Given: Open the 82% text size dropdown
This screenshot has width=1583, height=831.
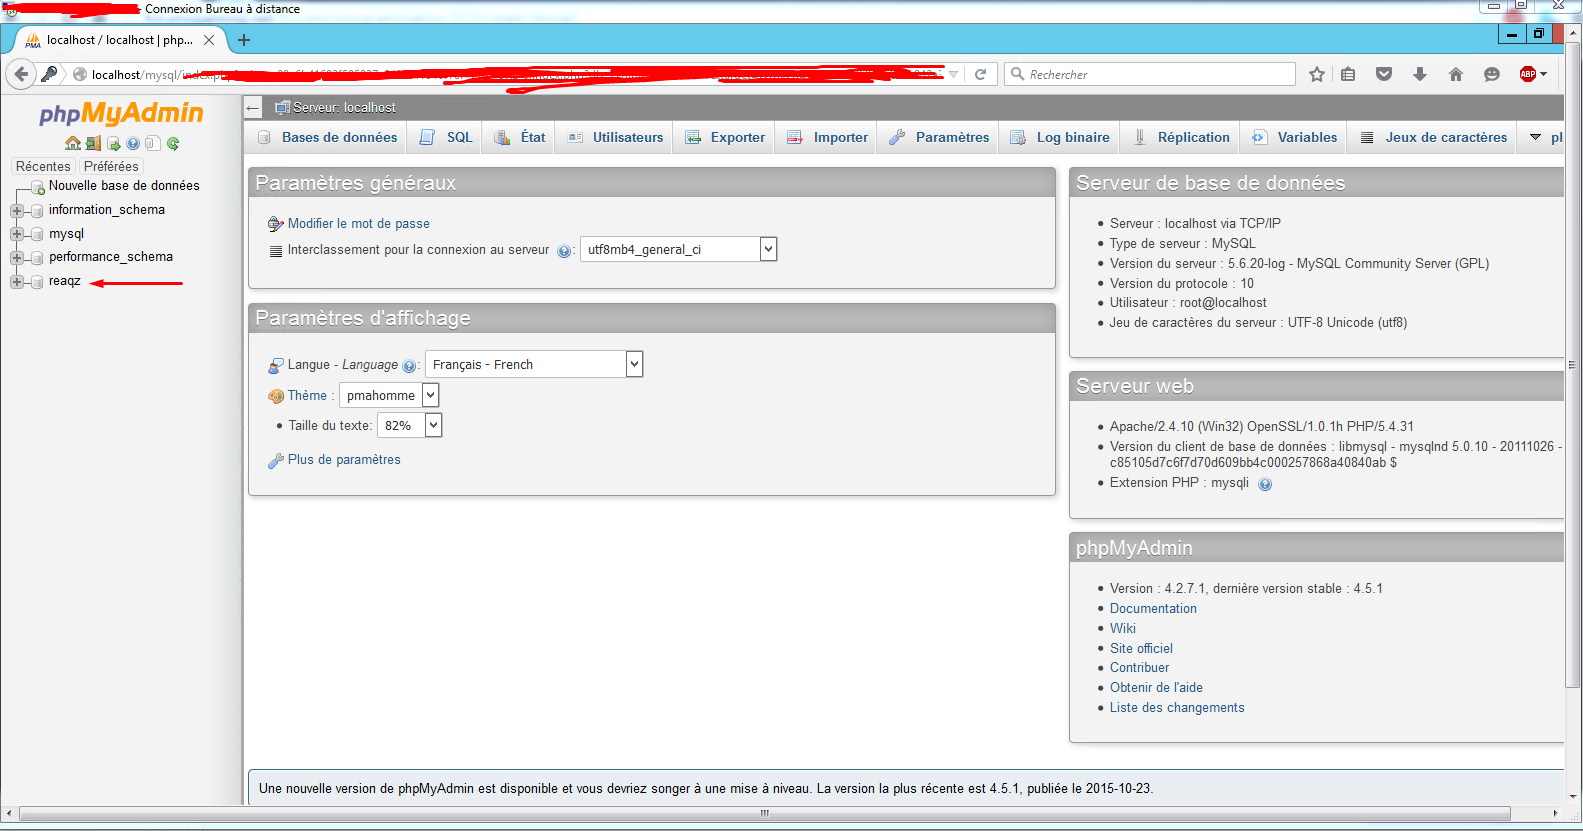Looking at the screenshot, I should pyautogui.click(x=410, y=425).
